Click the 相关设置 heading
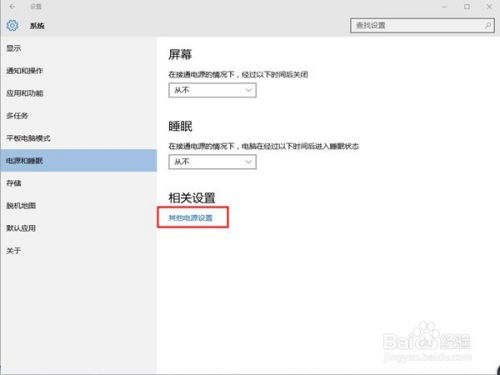500x375 pixels. point(192,198)
